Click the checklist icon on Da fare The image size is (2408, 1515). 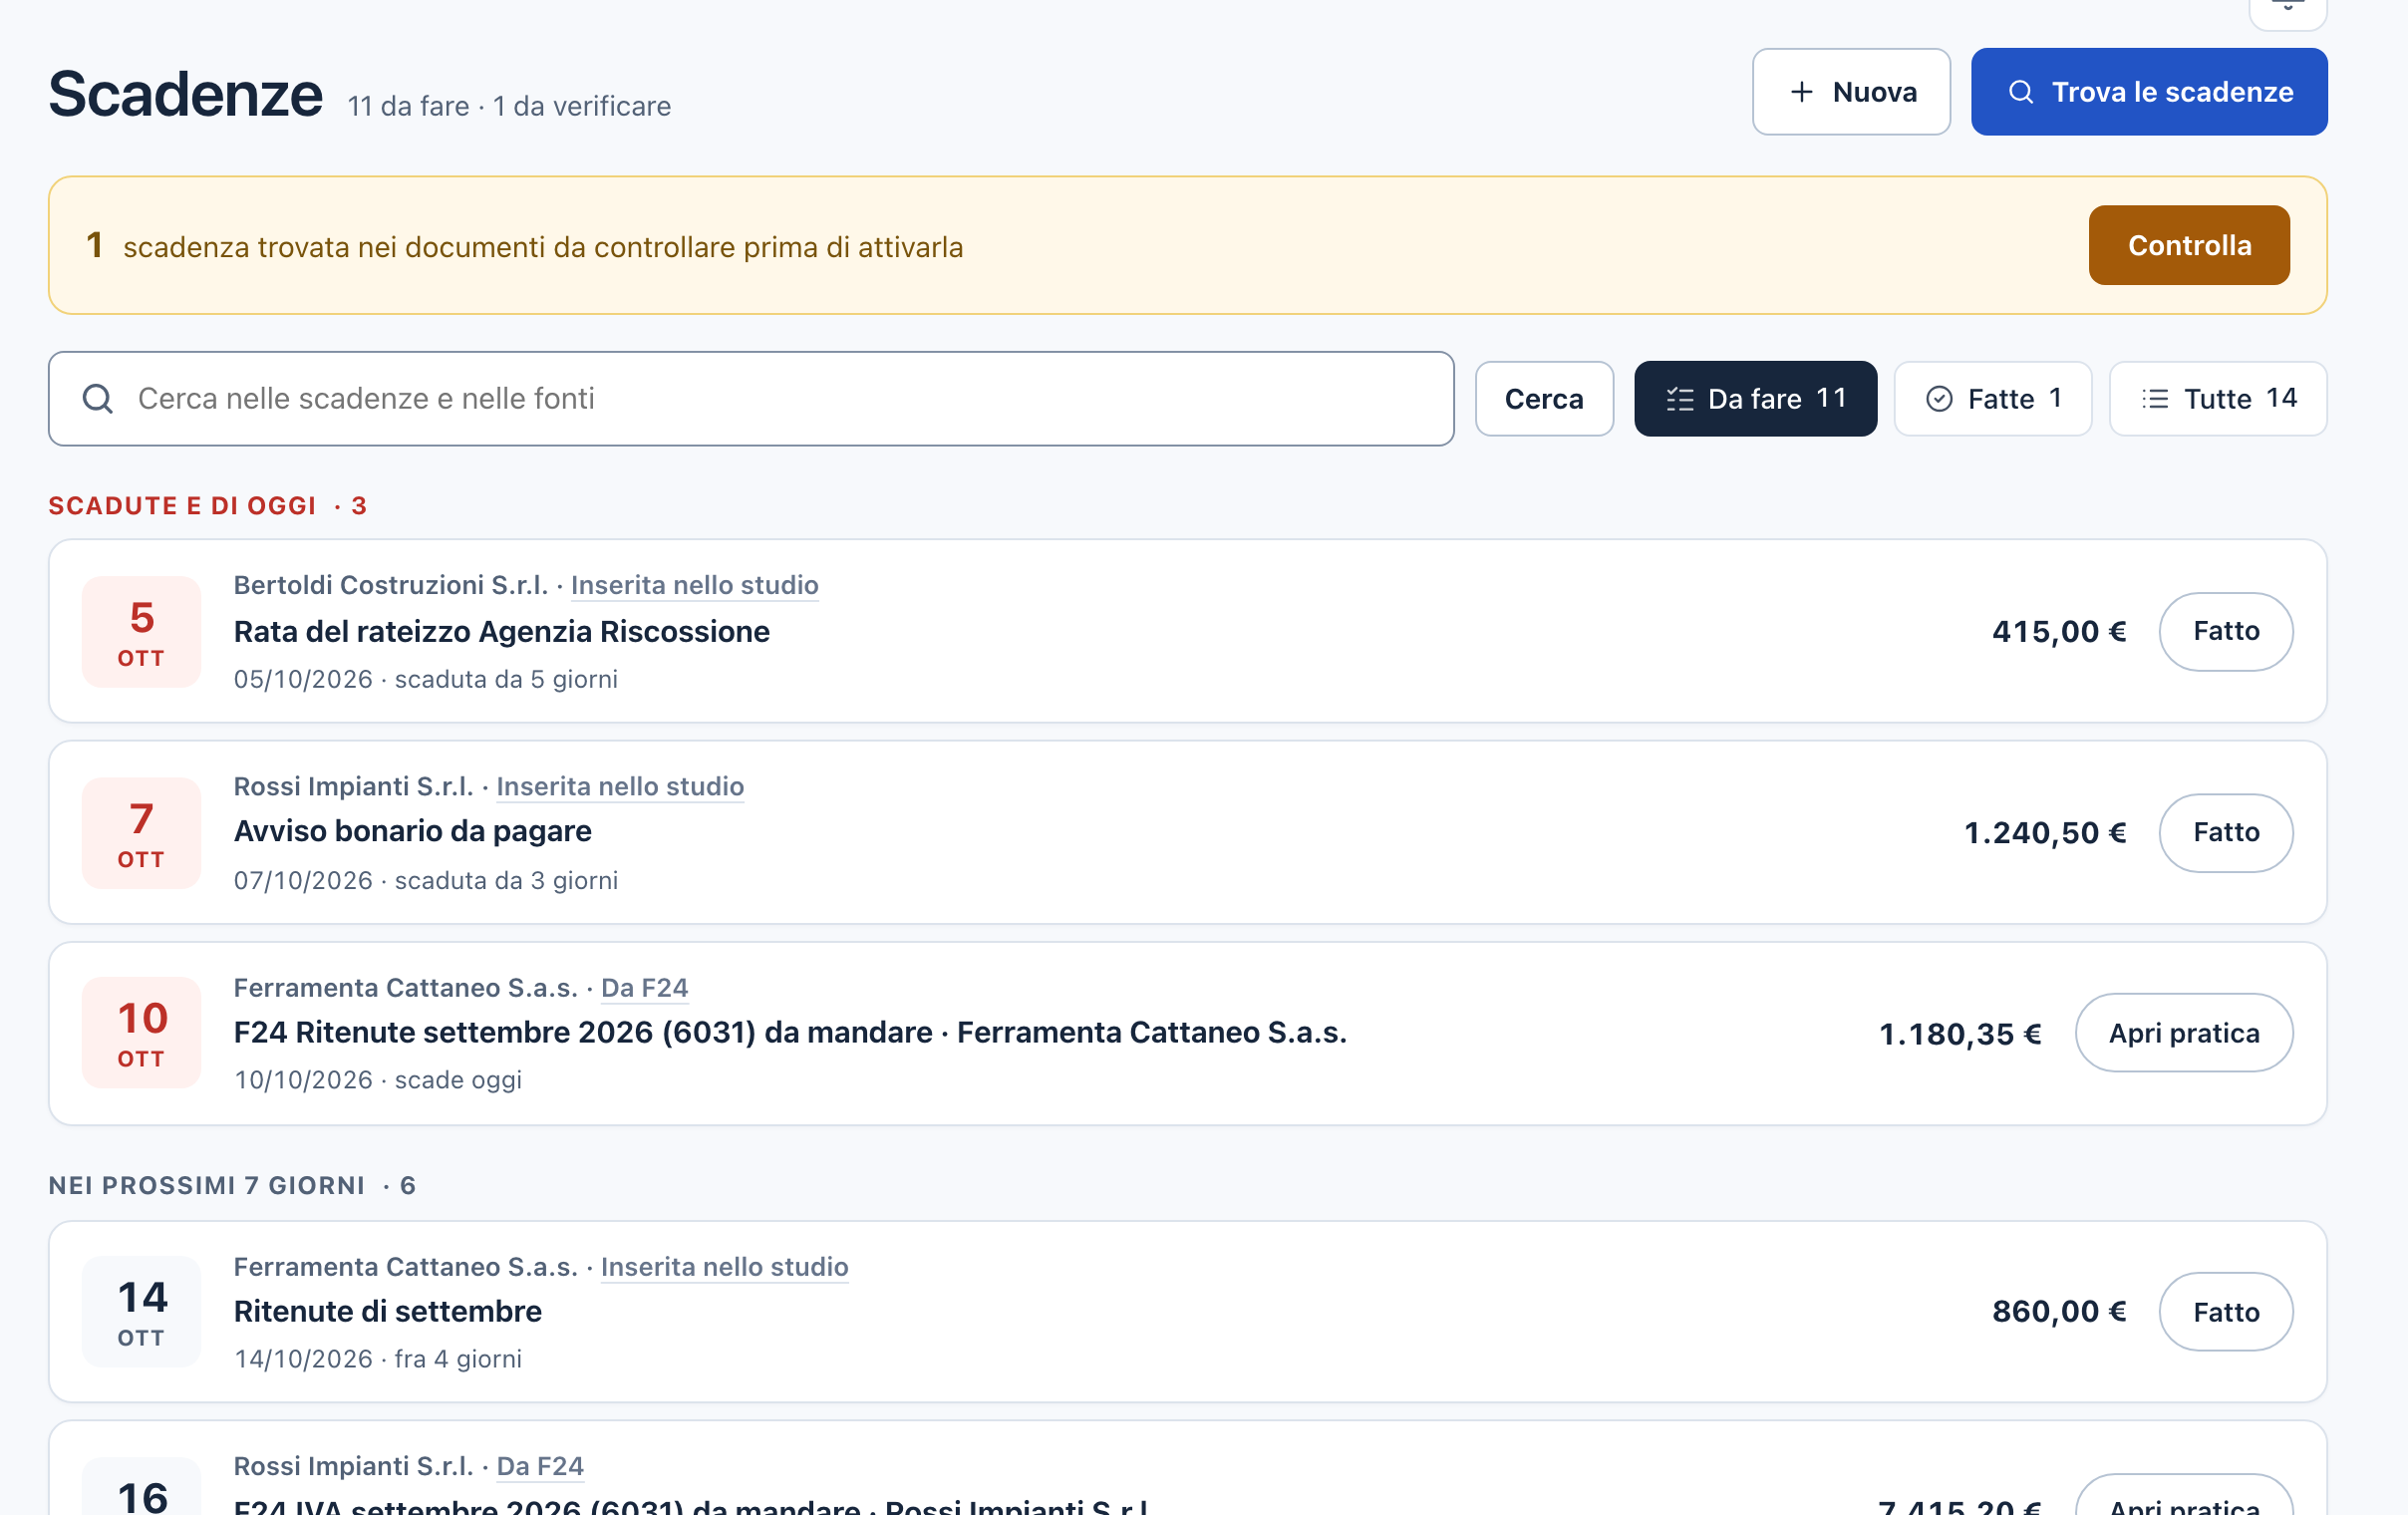pyautogui.click(x=1680, y=400)
